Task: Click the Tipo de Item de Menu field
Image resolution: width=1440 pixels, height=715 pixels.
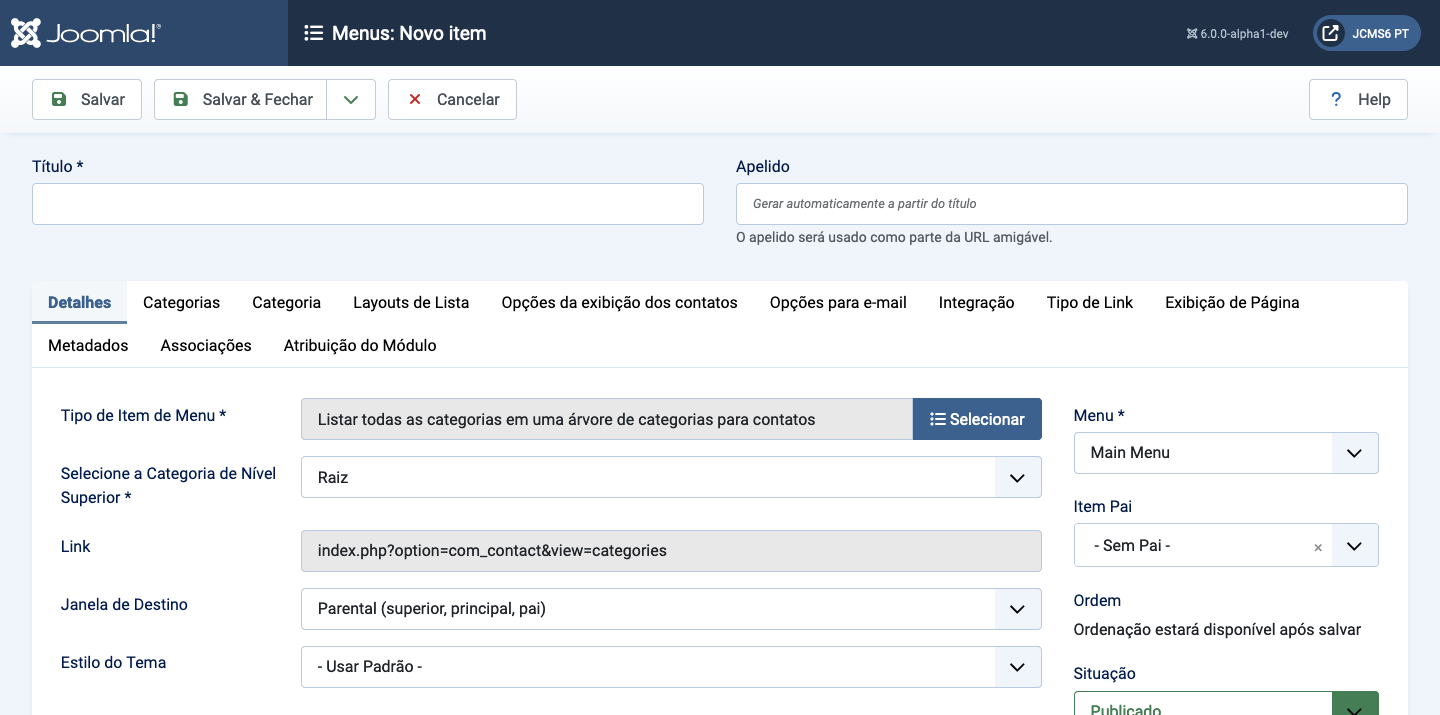Action: click(607, 419)
